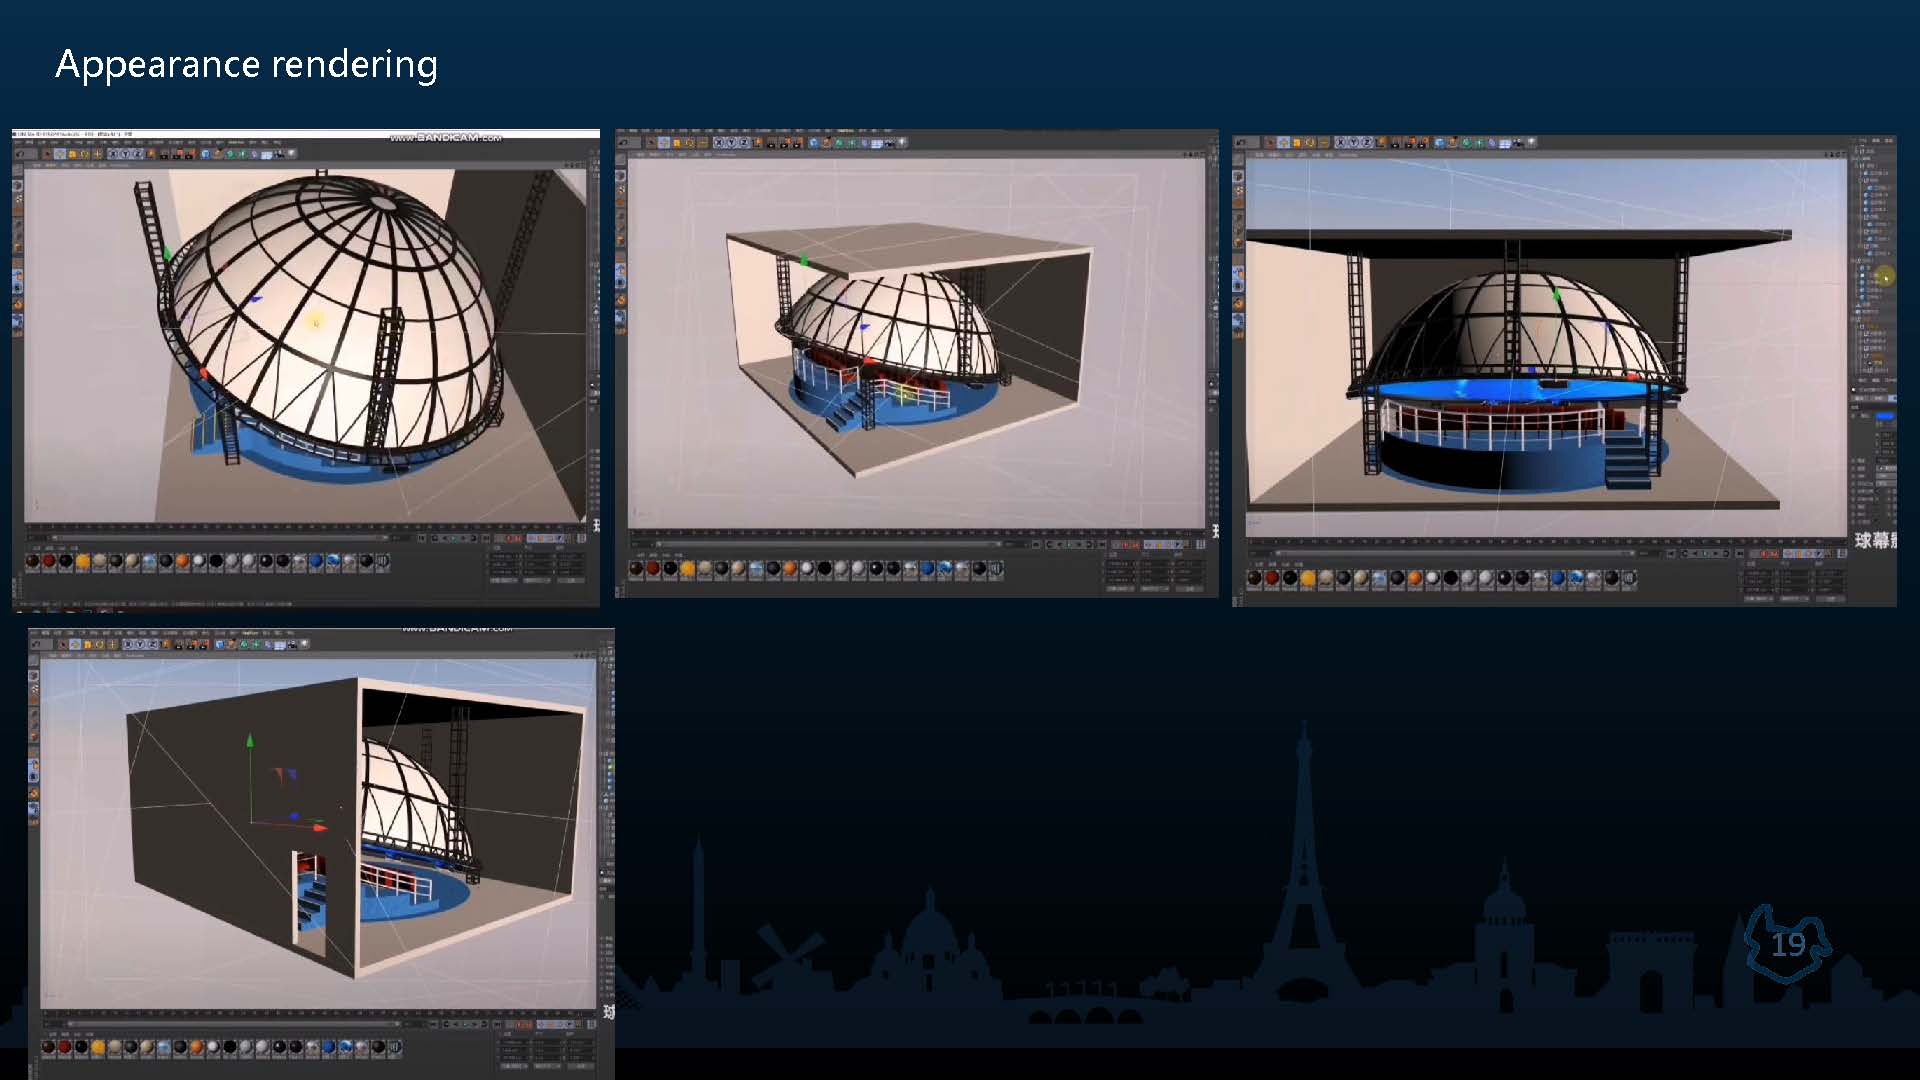Toggle X axis lock in top-left screenshot
This screenshot has width=1920, height=1080.
113,154
